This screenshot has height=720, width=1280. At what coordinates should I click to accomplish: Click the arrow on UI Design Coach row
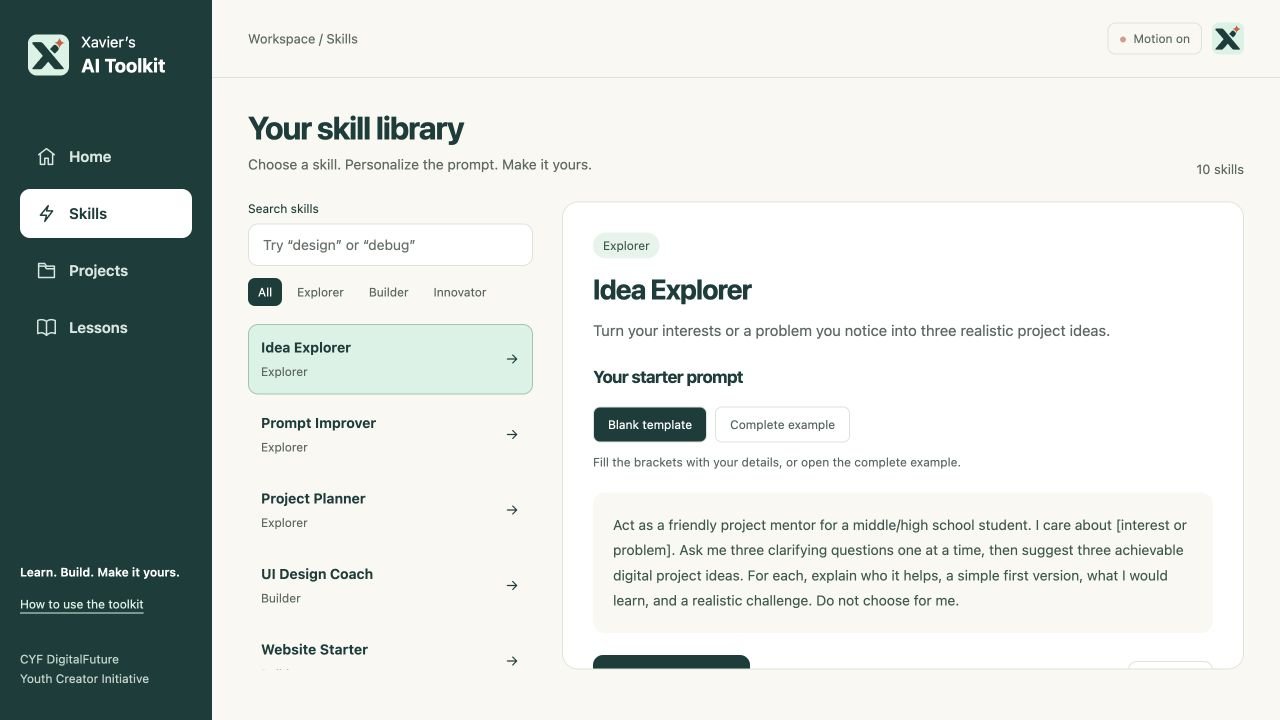512,585
